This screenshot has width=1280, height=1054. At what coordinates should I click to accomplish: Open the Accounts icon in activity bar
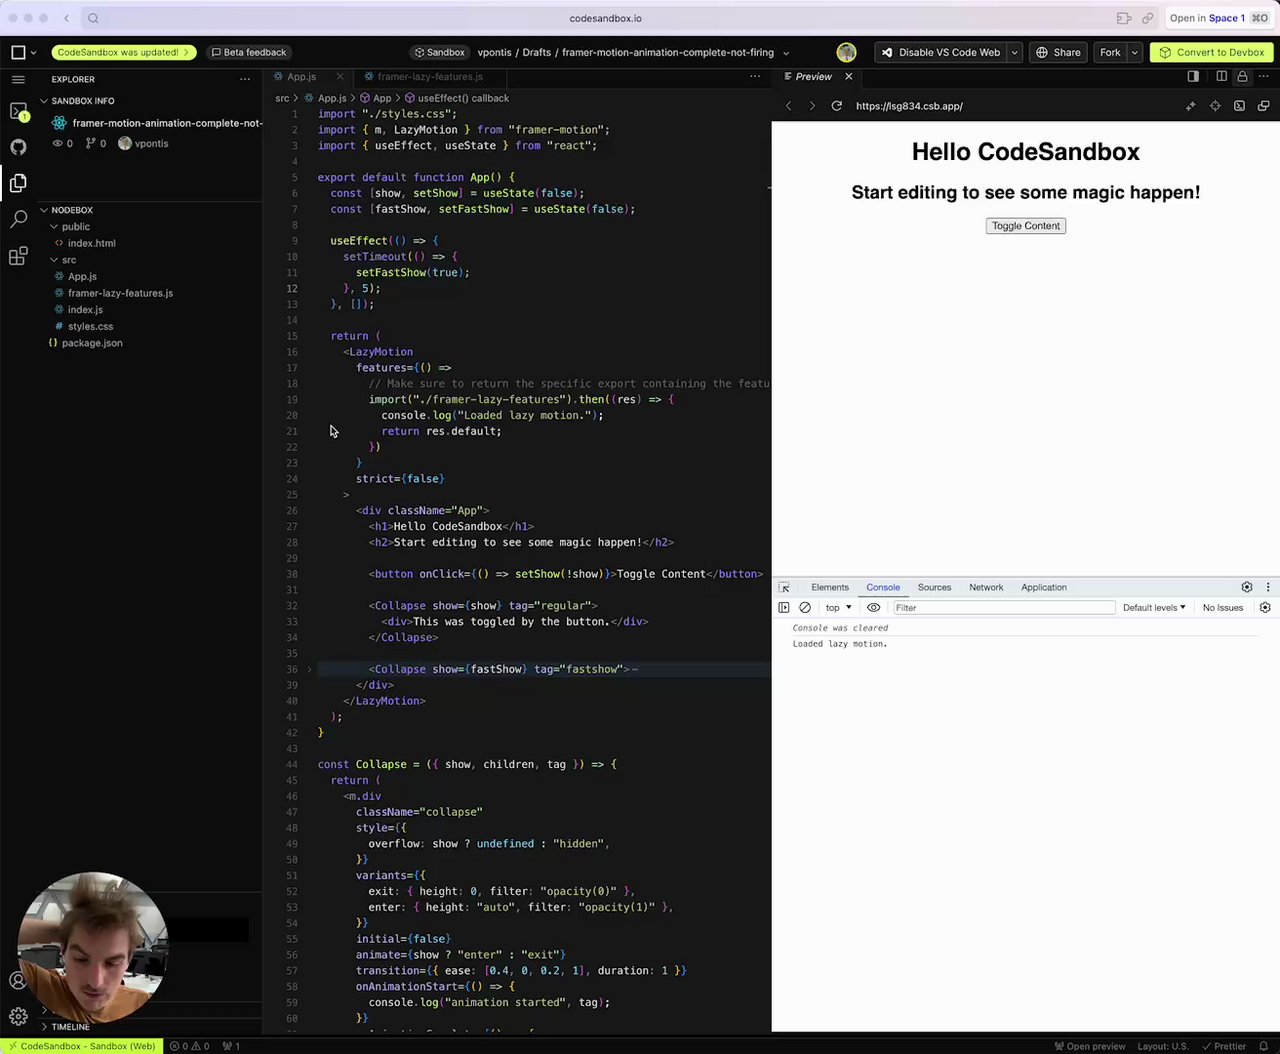pos(18,981)
